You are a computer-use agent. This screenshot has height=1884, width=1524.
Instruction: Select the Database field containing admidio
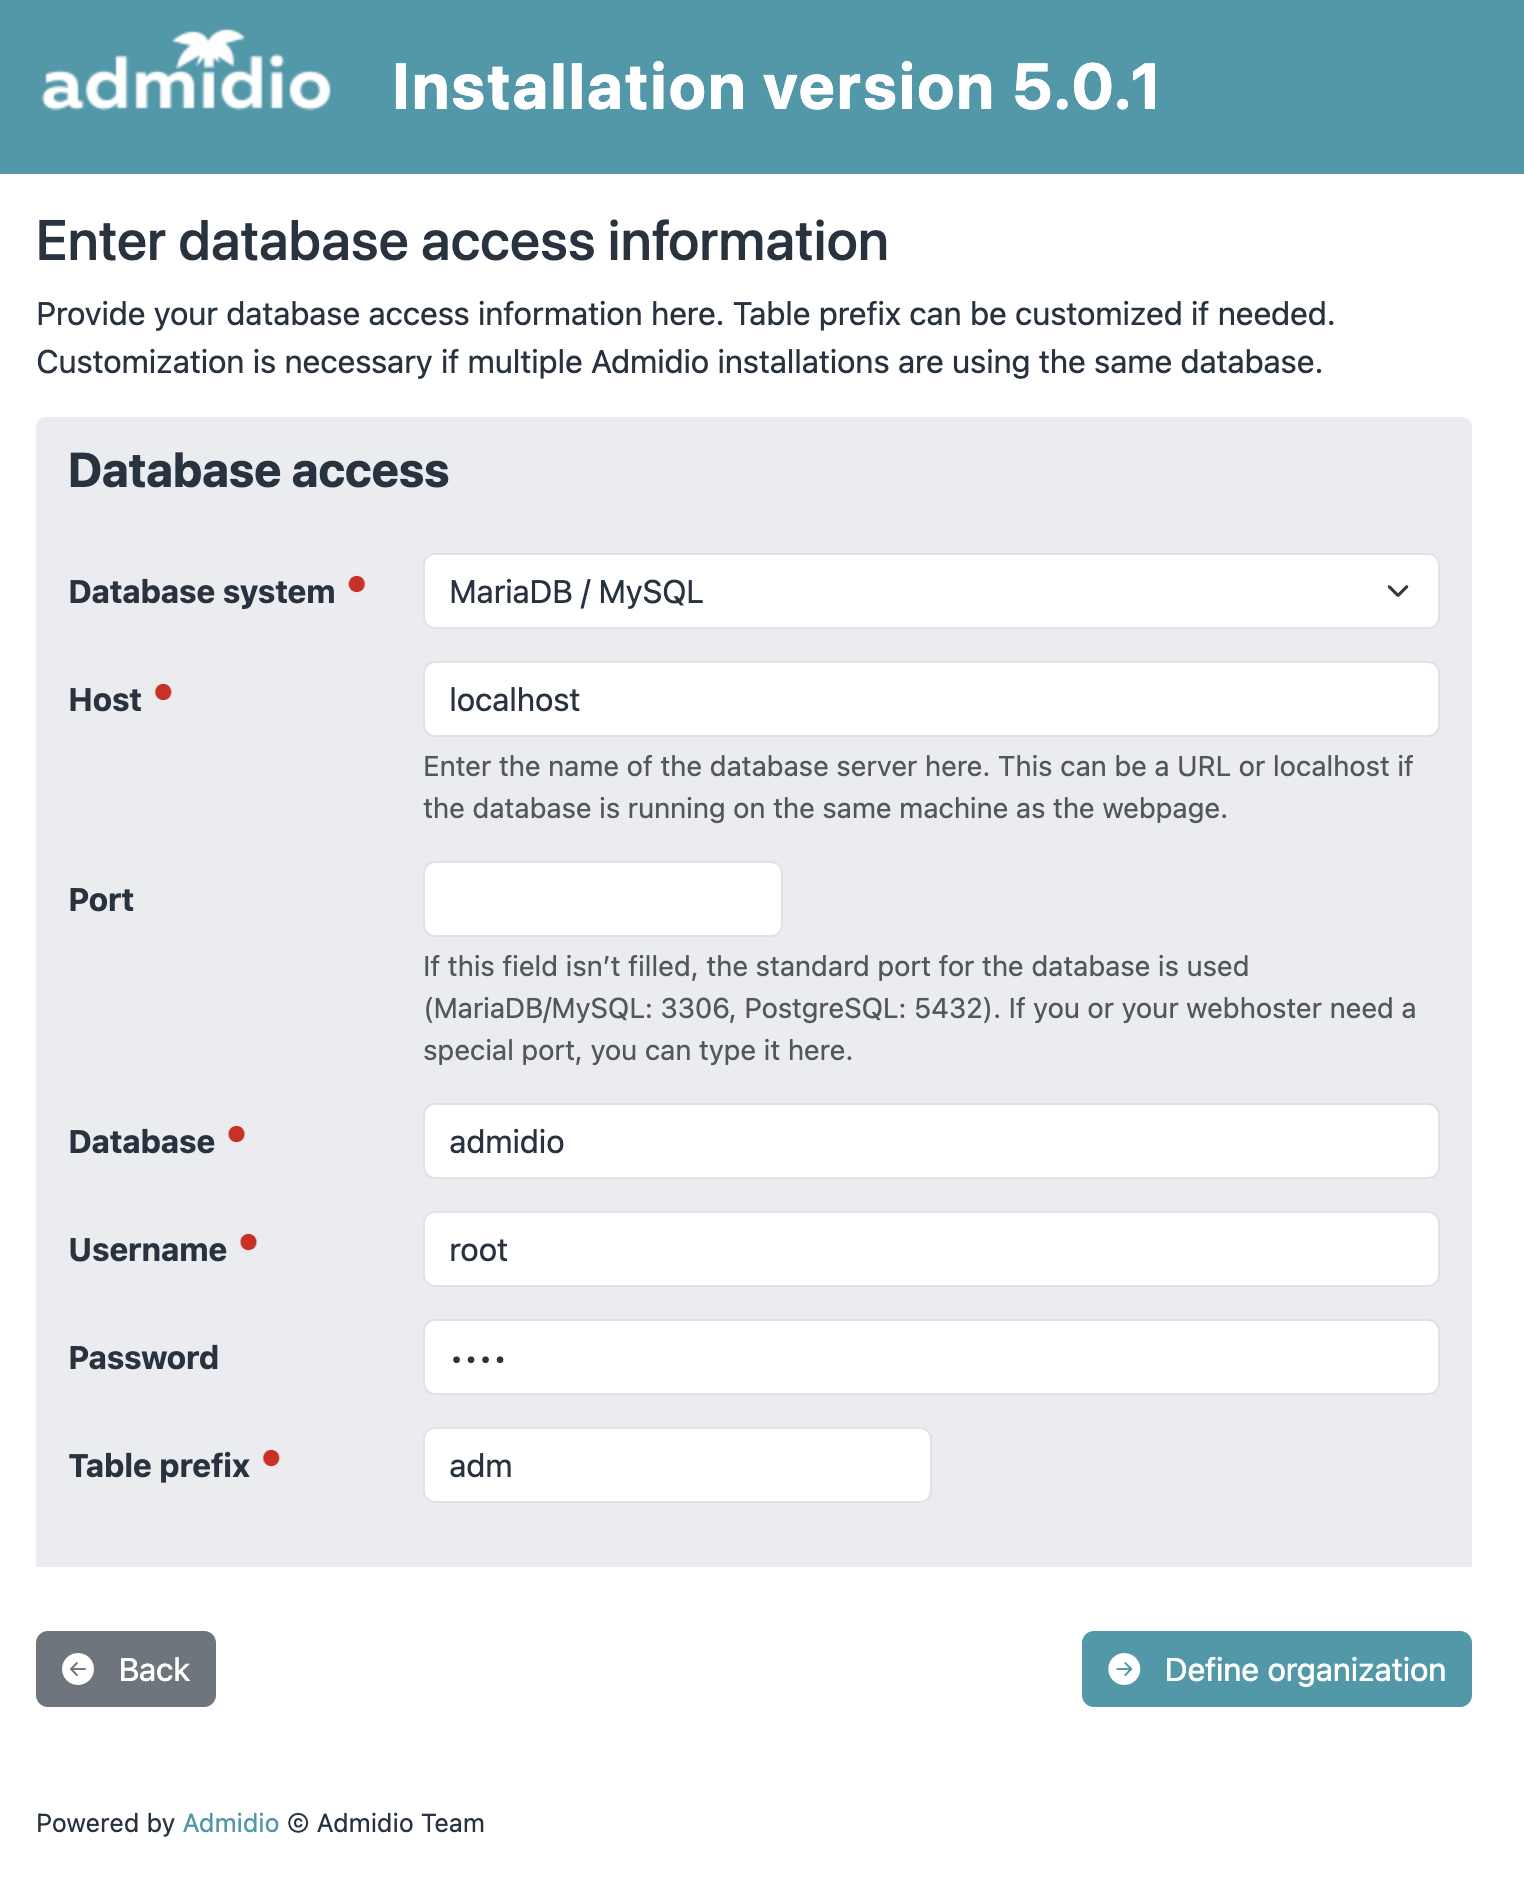click(x=931, y=1141)
